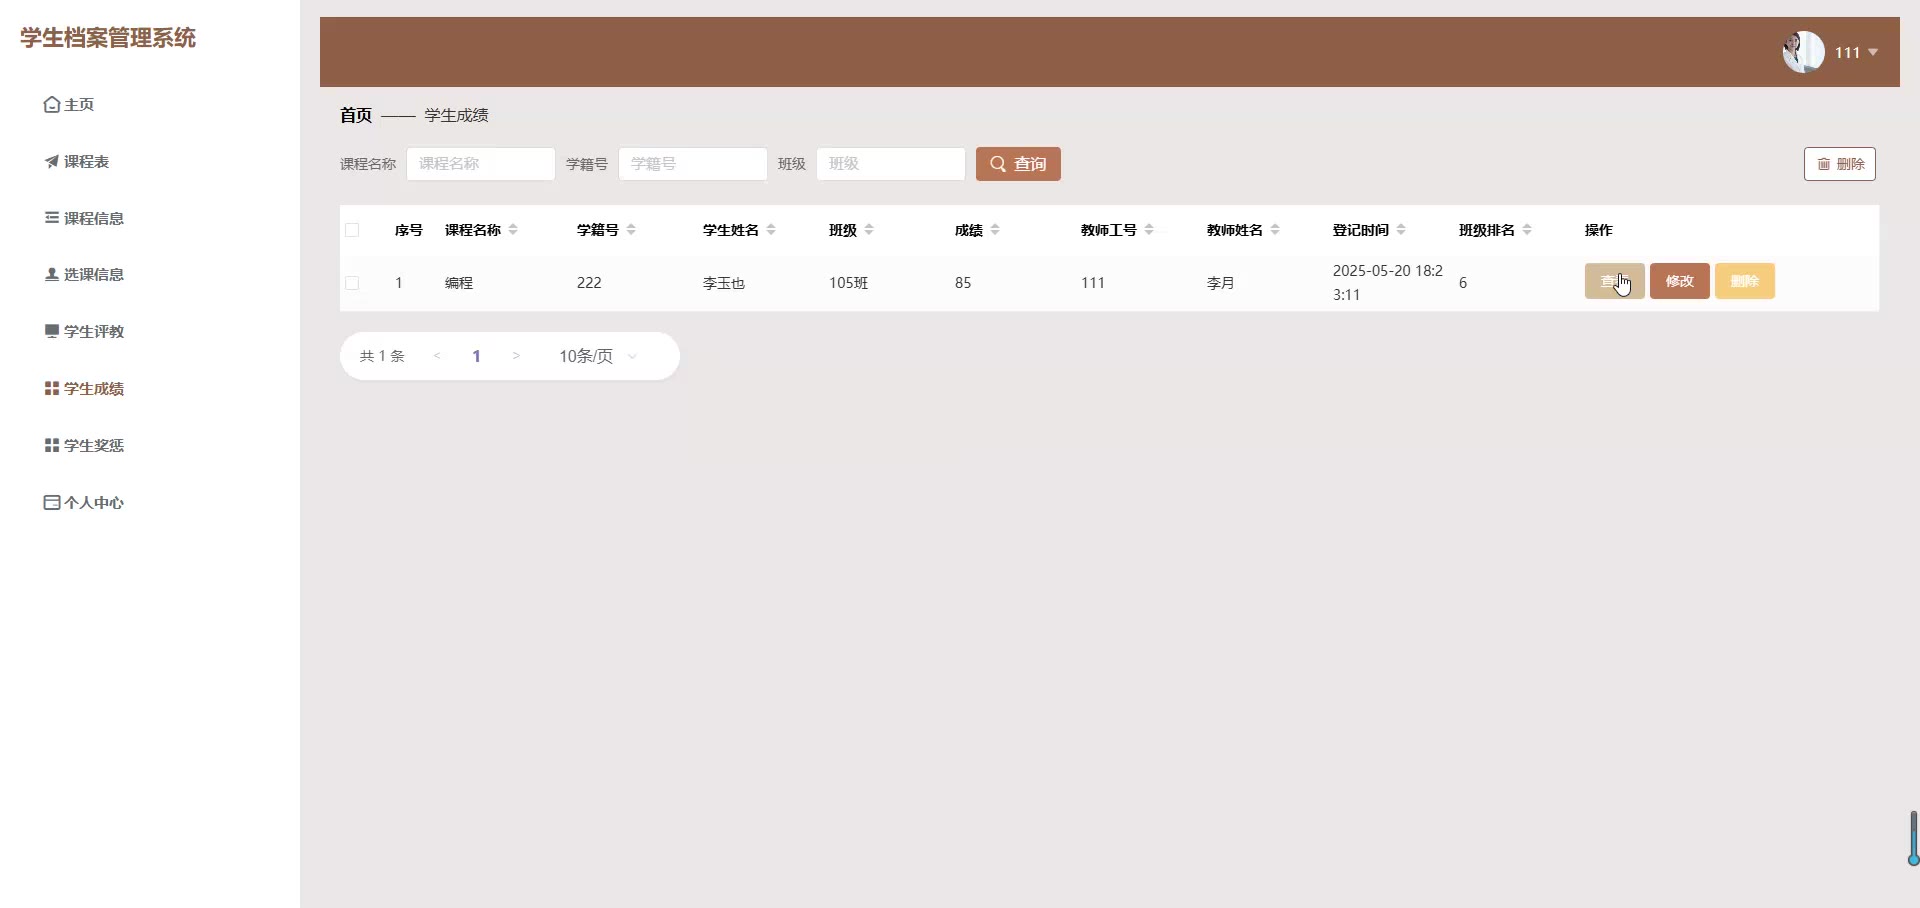Focus the 课程名称 search field
This screenshot has width=1920, height=908.
coord(481,164)
